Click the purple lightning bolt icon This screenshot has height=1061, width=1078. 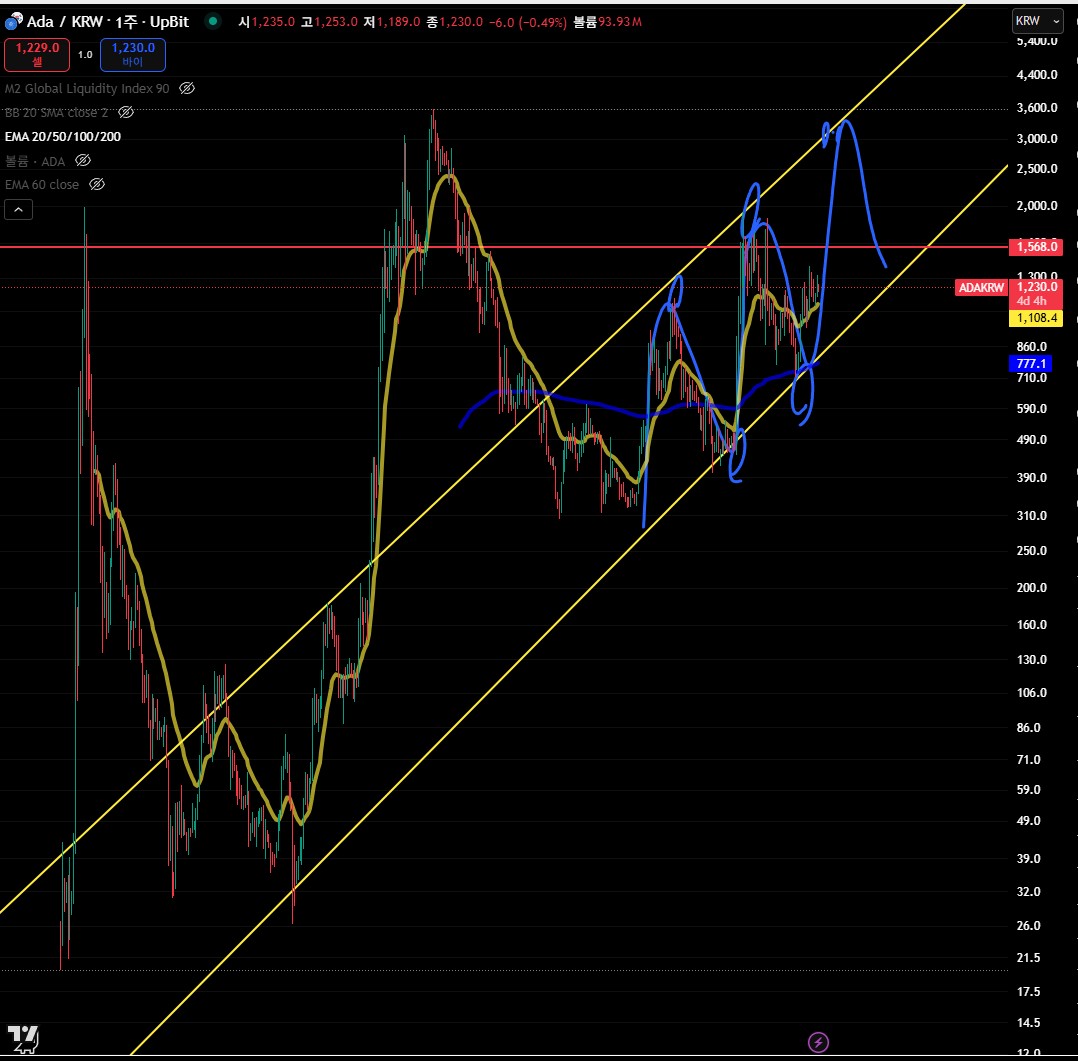(x=818, y=1042)
